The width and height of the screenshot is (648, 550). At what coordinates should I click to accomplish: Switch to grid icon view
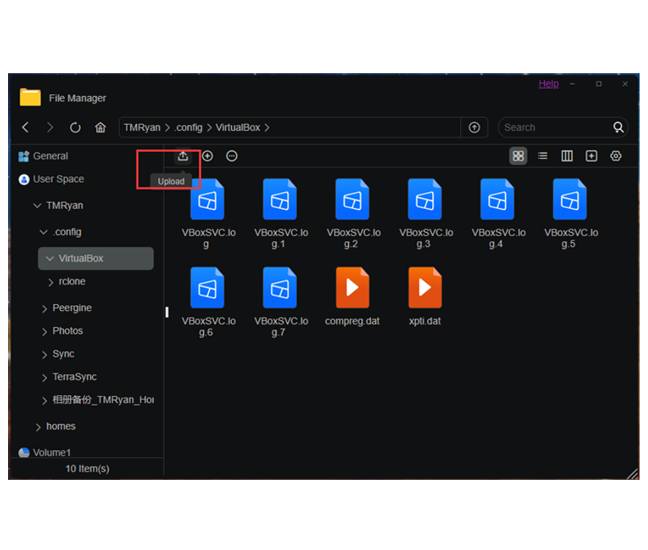coord(518,156)
